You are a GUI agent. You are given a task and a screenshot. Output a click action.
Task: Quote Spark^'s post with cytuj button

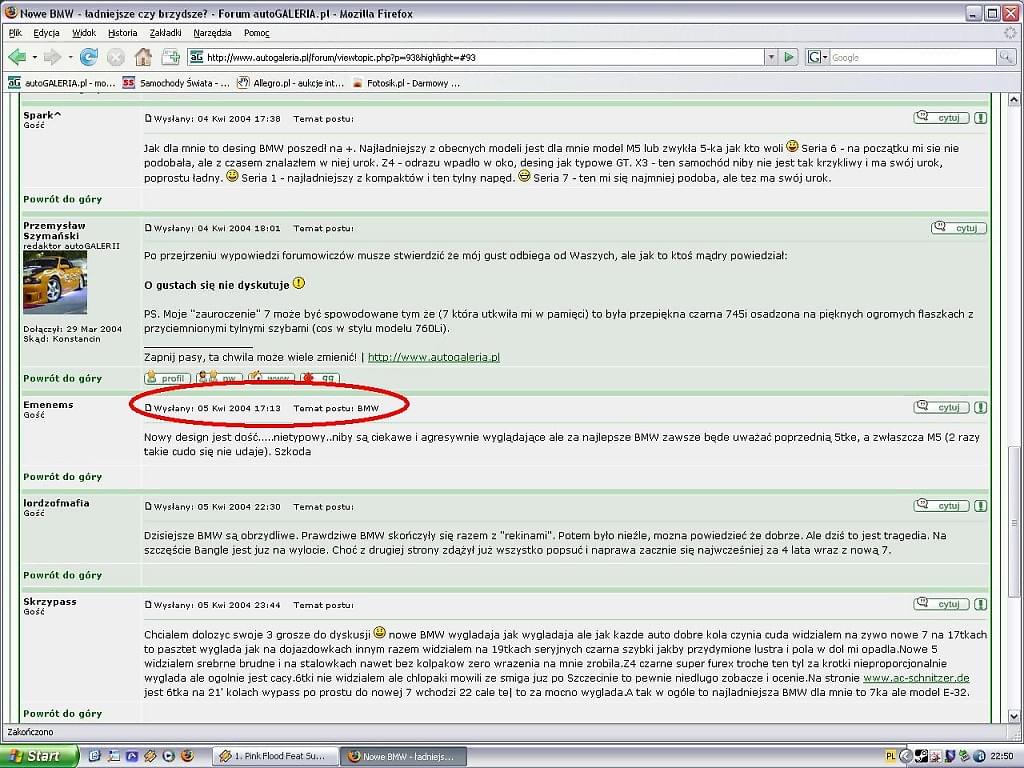(941, 118)
